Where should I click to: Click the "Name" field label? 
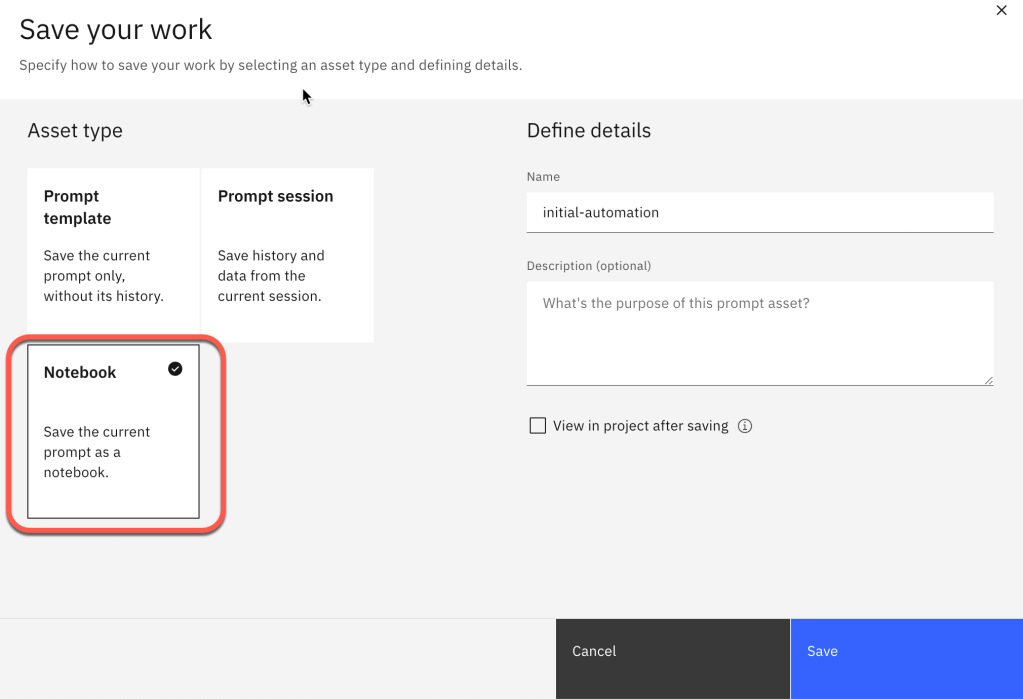point(543,177)
